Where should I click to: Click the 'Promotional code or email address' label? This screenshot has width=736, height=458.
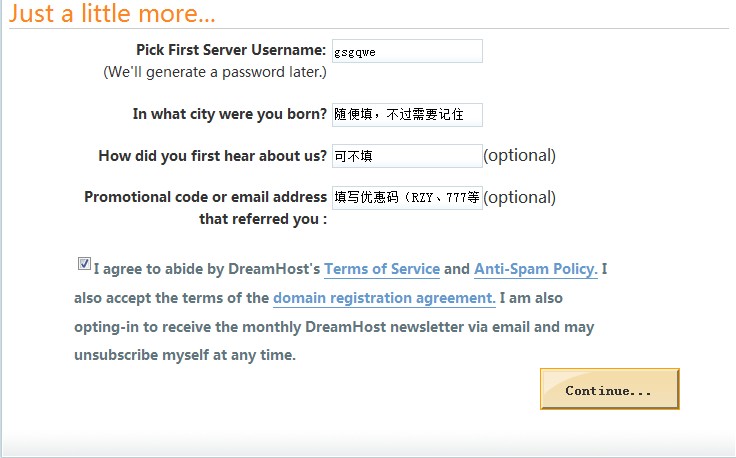pyautogui.click(x=206, y=197)
